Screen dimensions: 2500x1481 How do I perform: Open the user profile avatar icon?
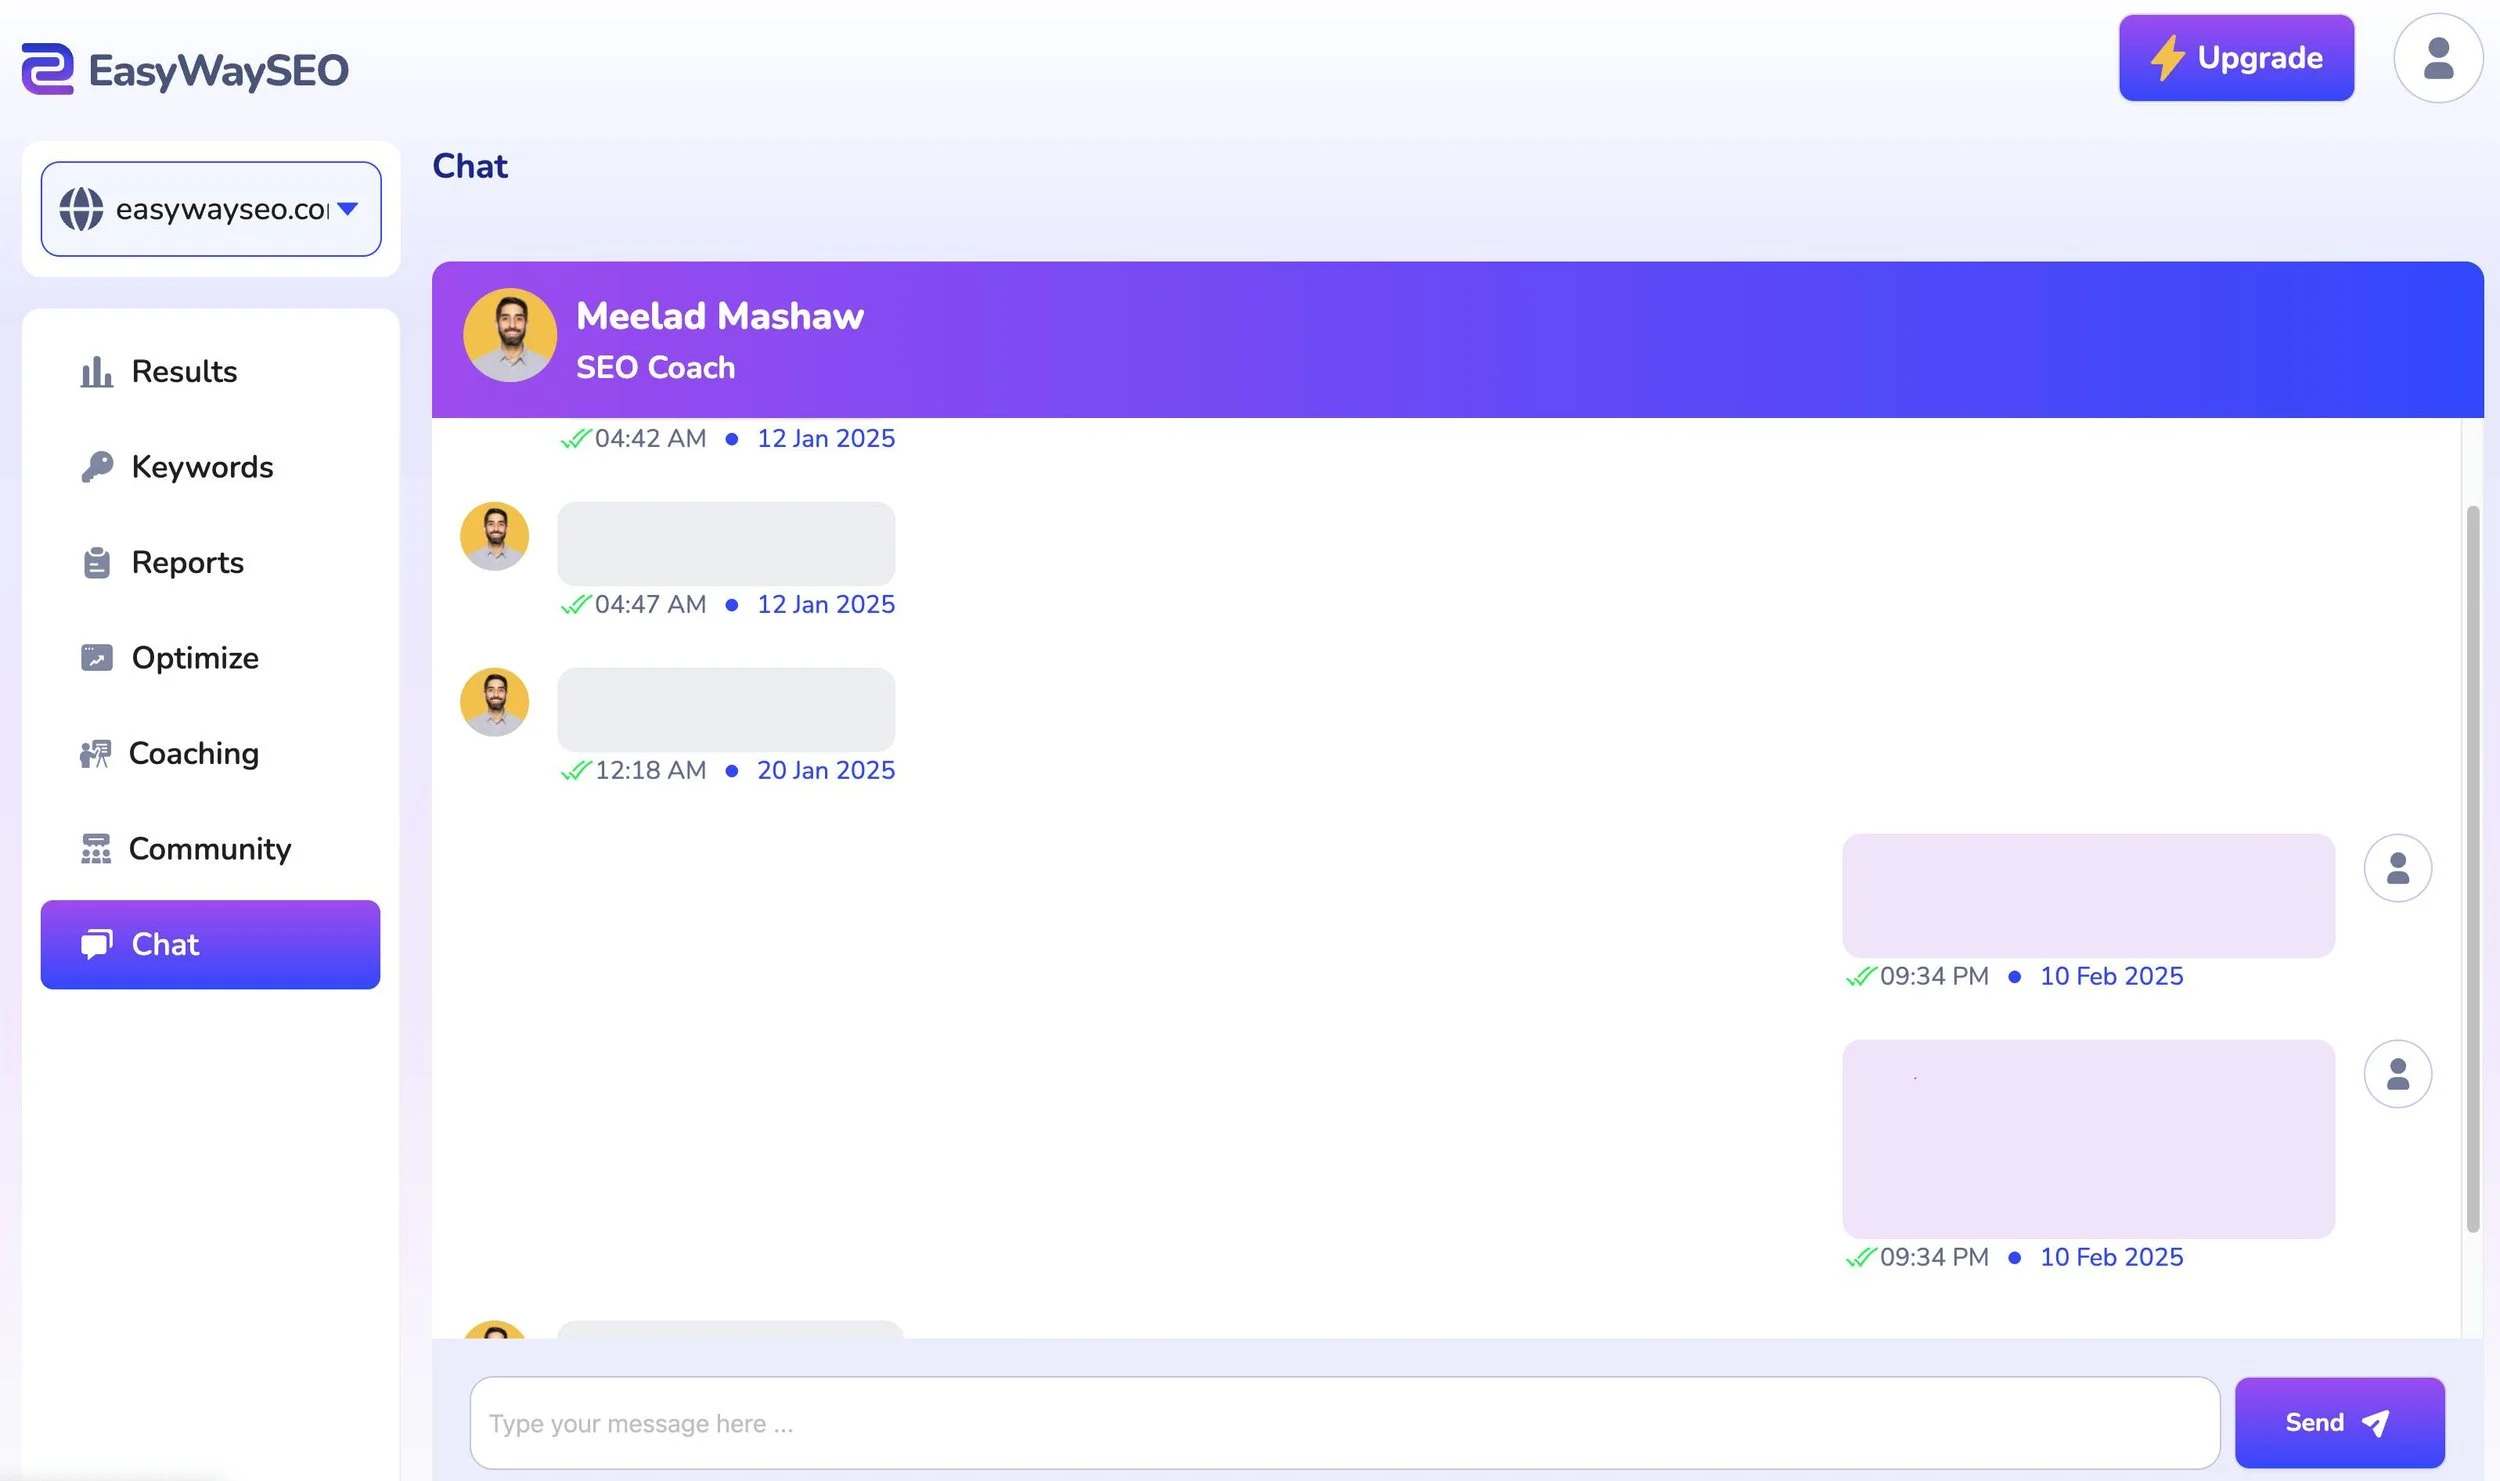point(2437,58)
